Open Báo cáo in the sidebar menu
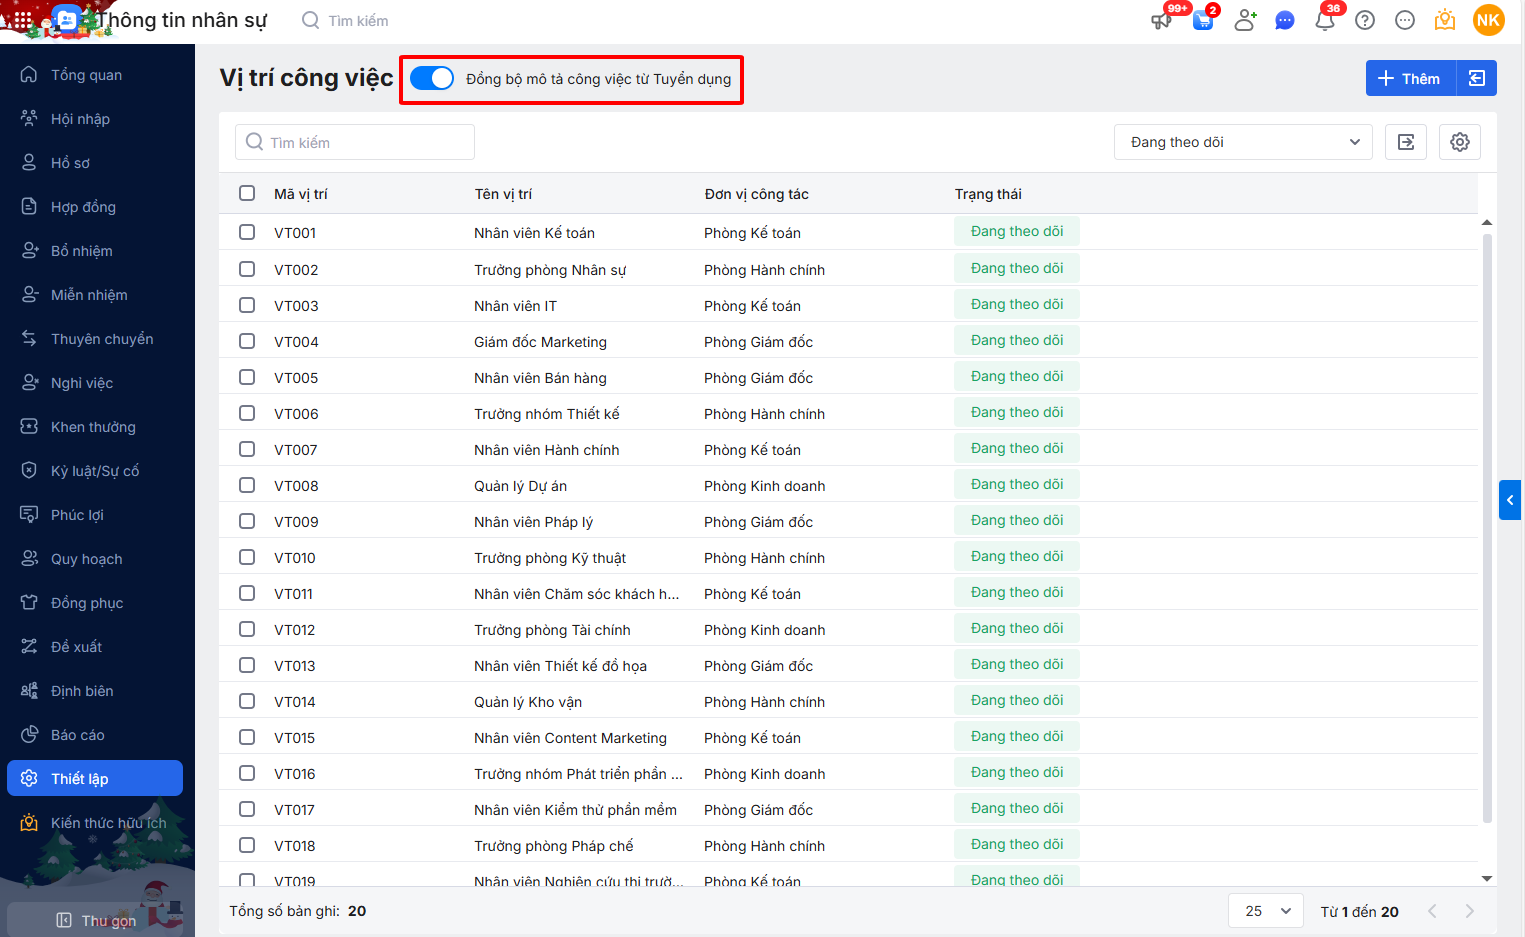The width and height of the screenshot is (1525, 937). pyautogui.click(x=78, y=735)
